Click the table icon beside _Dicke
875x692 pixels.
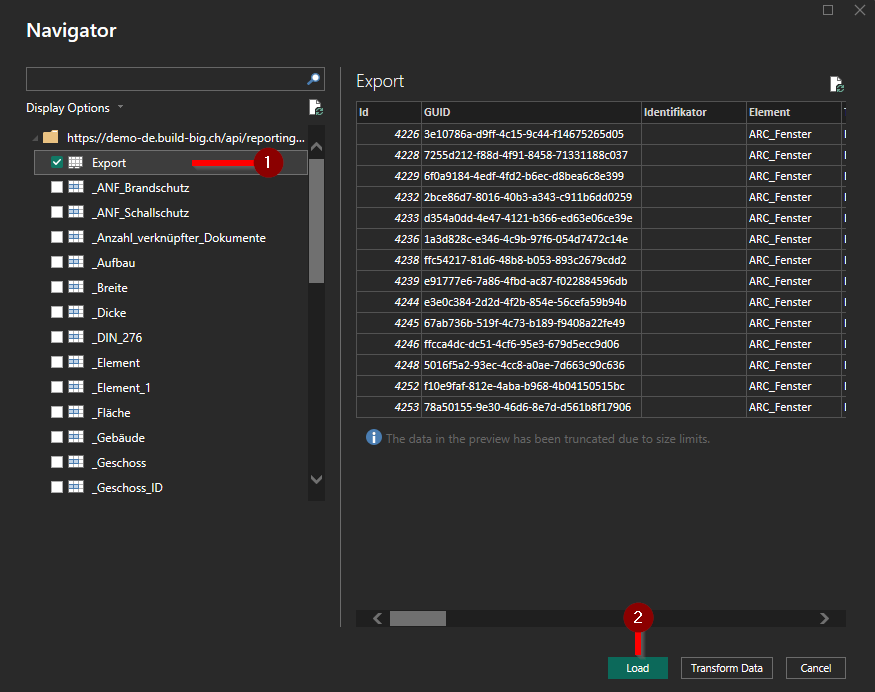click(76, 312)
